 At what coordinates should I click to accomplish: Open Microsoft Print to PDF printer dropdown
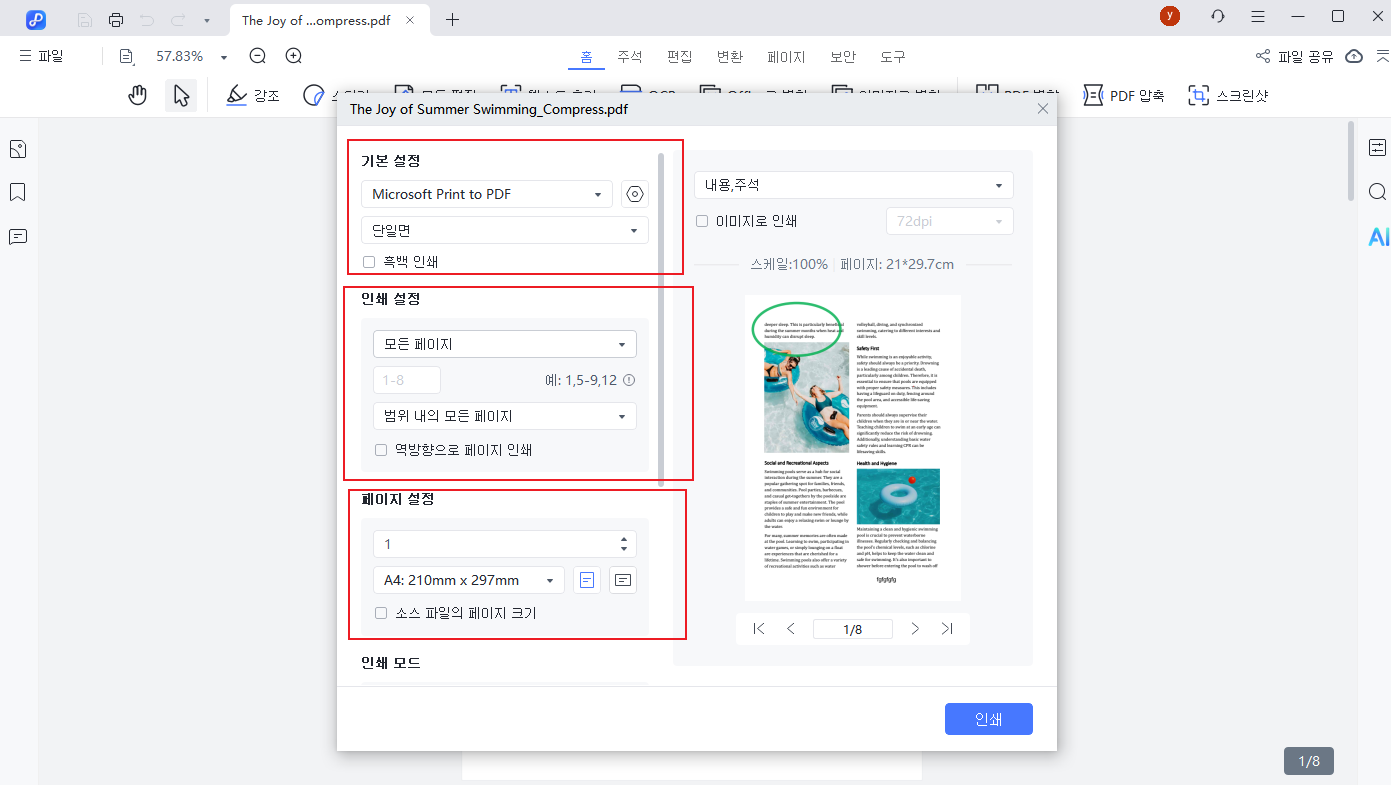point(486,194)
